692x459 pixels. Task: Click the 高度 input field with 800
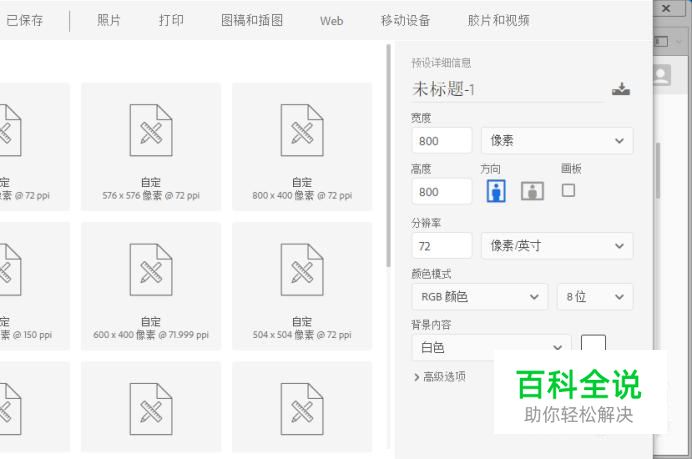tap(442, 192)
